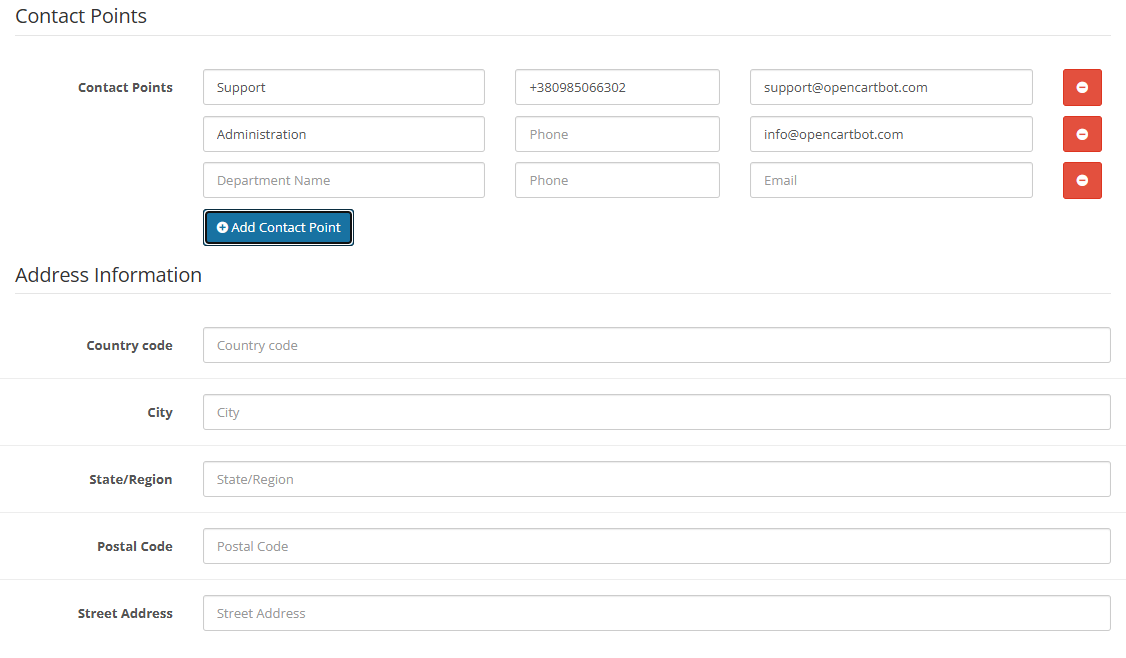The height and width of the screenshot is (658, 1126).
Task: Select the support@opencartbot.com email field
Action: click(890, 87)
